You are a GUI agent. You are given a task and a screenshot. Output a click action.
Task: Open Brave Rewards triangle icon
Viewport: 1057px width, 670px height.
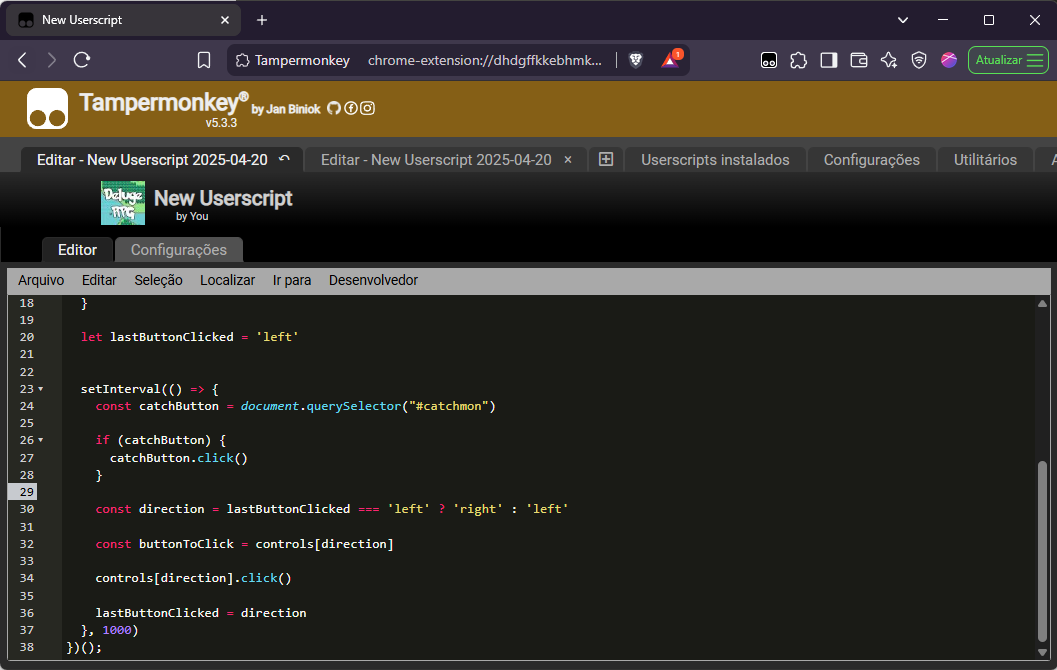pos(671,59)
